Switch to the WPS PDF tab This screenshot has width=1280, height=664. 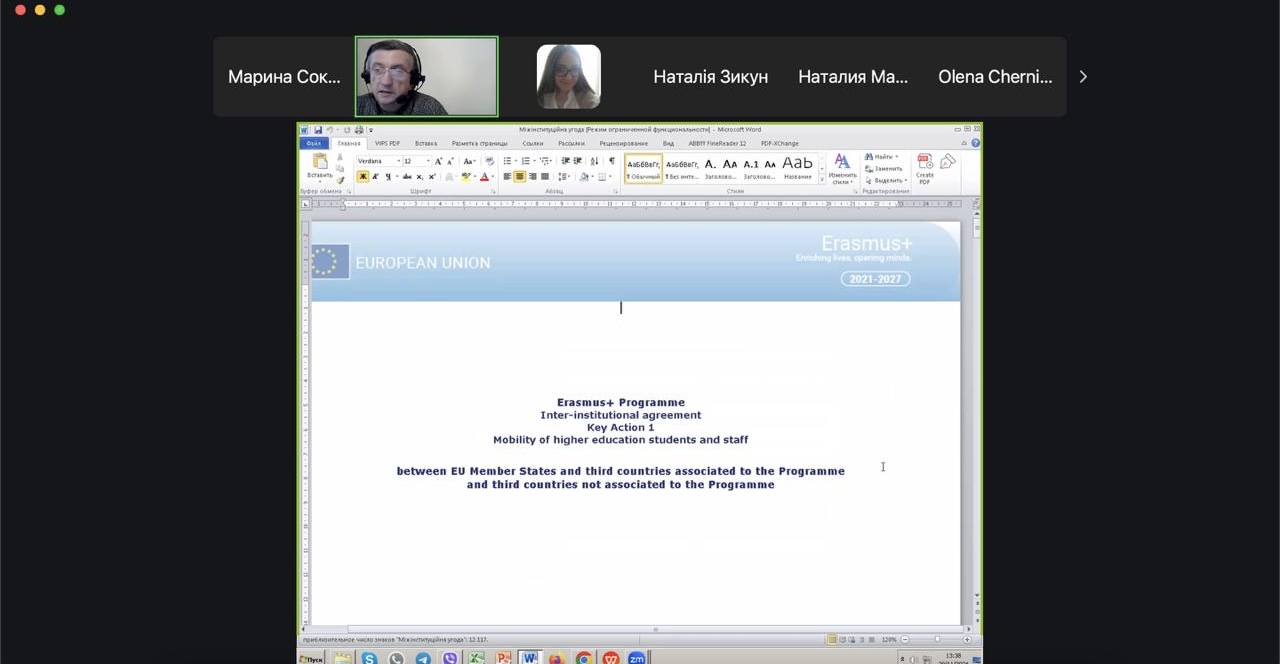point(387,143)
